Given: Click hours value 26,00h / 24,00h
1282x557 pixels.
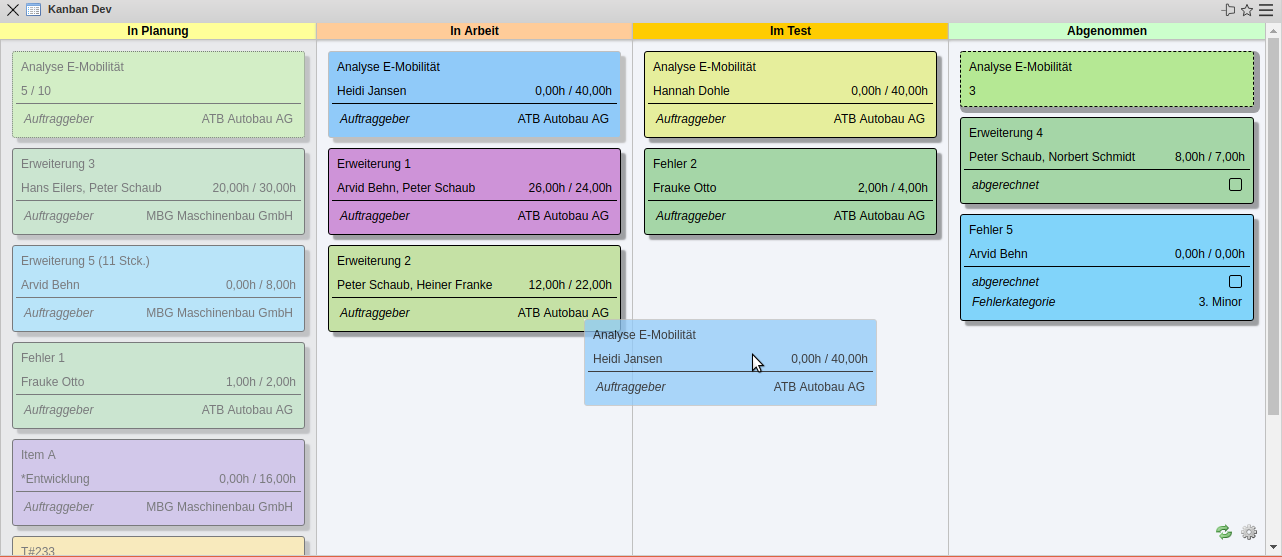Looking at the screenshot, I should pyautogui.click(x=570, y=188).
